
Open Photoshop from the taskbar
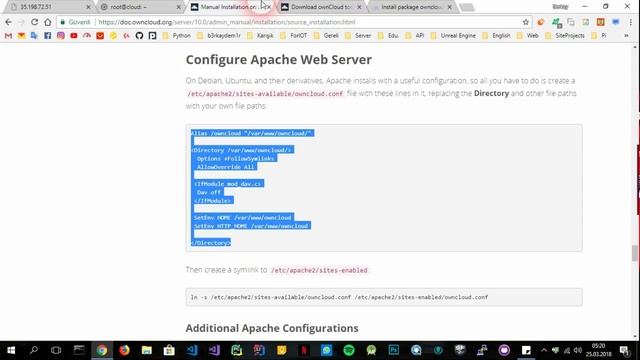(394, 350)
